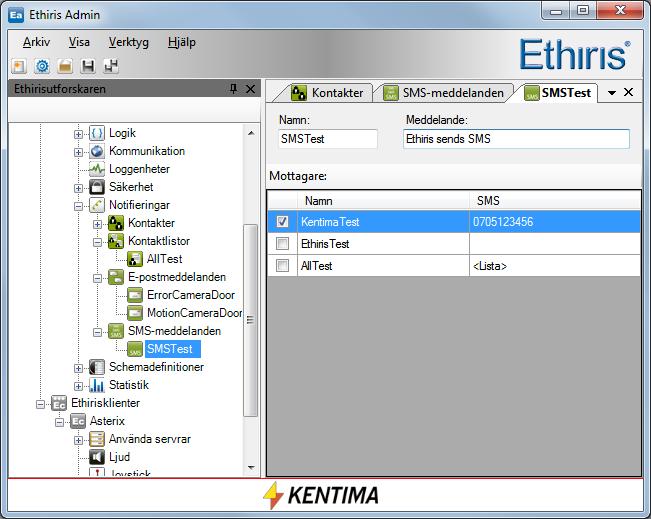
Task: Expand the Logik tree node
Action: click(x=78, y=134)
